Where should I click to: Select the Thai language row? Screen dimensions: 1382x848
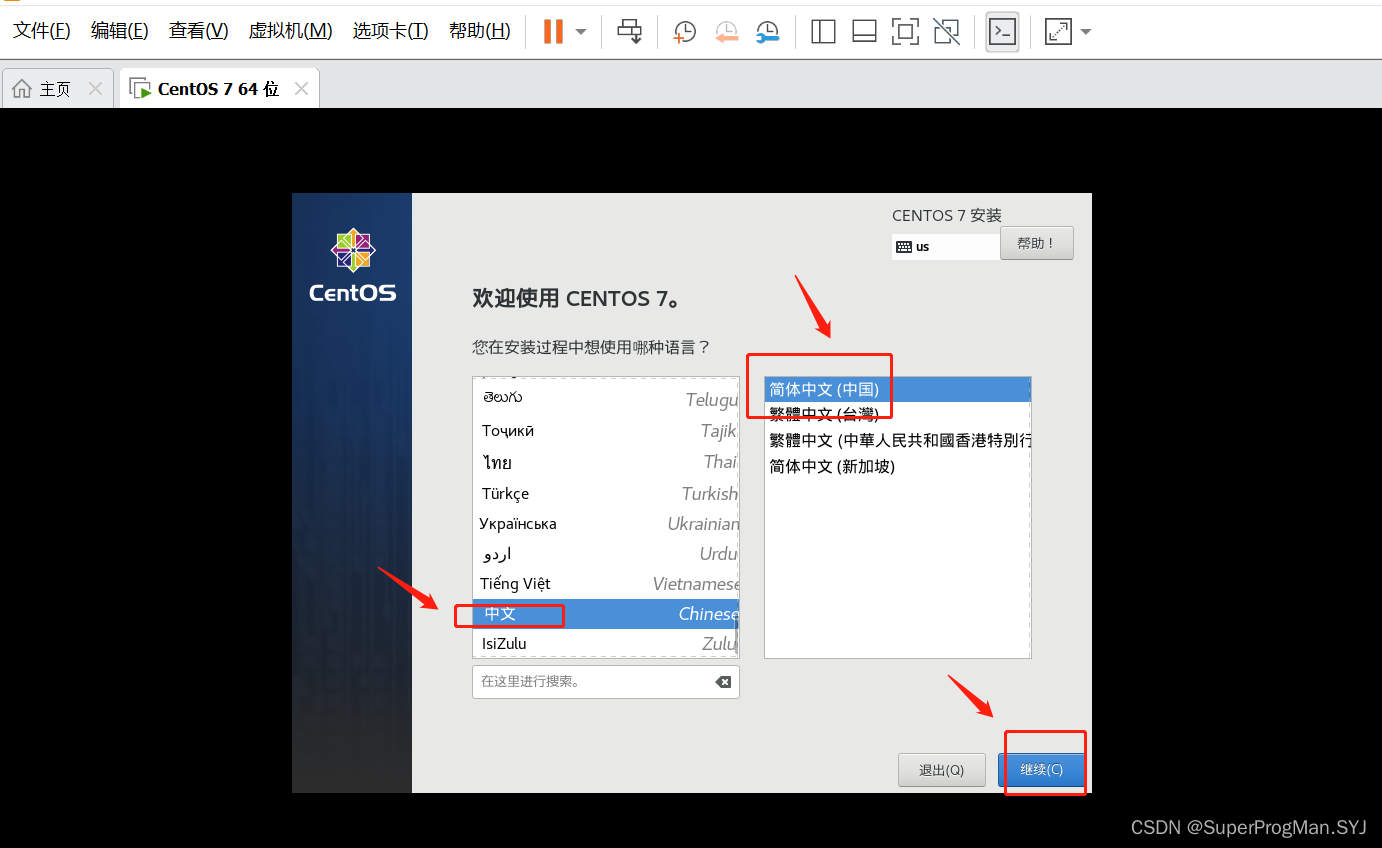click(x=606, y=462)
